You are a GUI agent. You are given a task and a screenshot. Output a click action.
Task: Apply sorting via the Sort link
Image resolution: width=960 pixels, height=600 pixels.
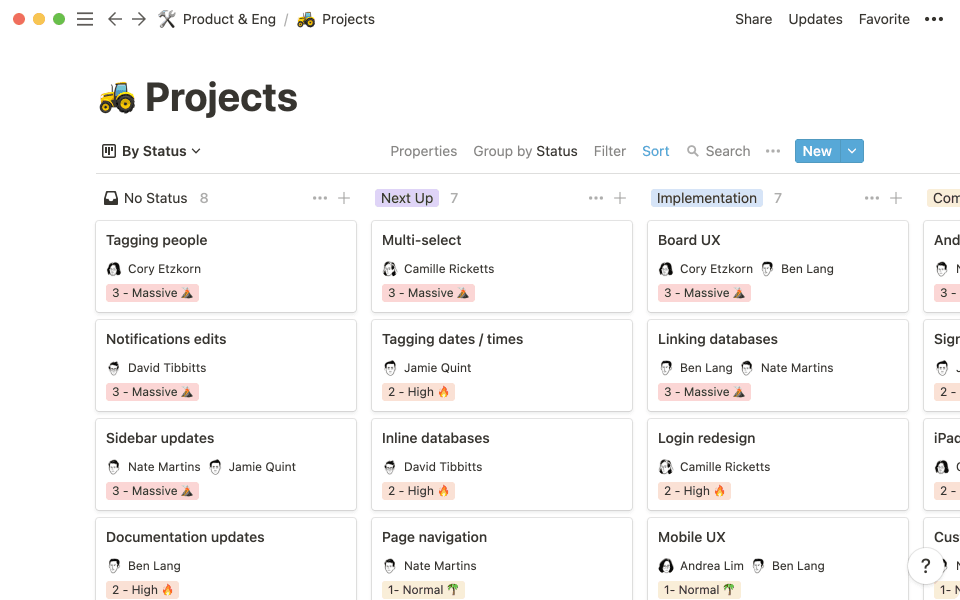tap(656, 151)
